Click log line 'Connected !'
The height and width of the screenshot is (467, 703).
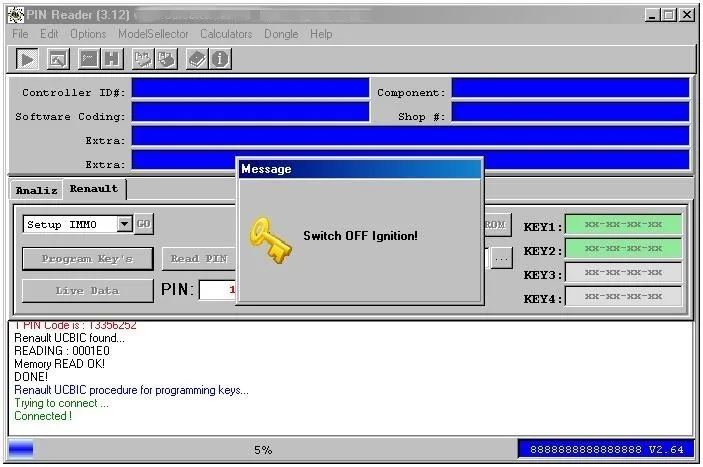coord(43,416)
